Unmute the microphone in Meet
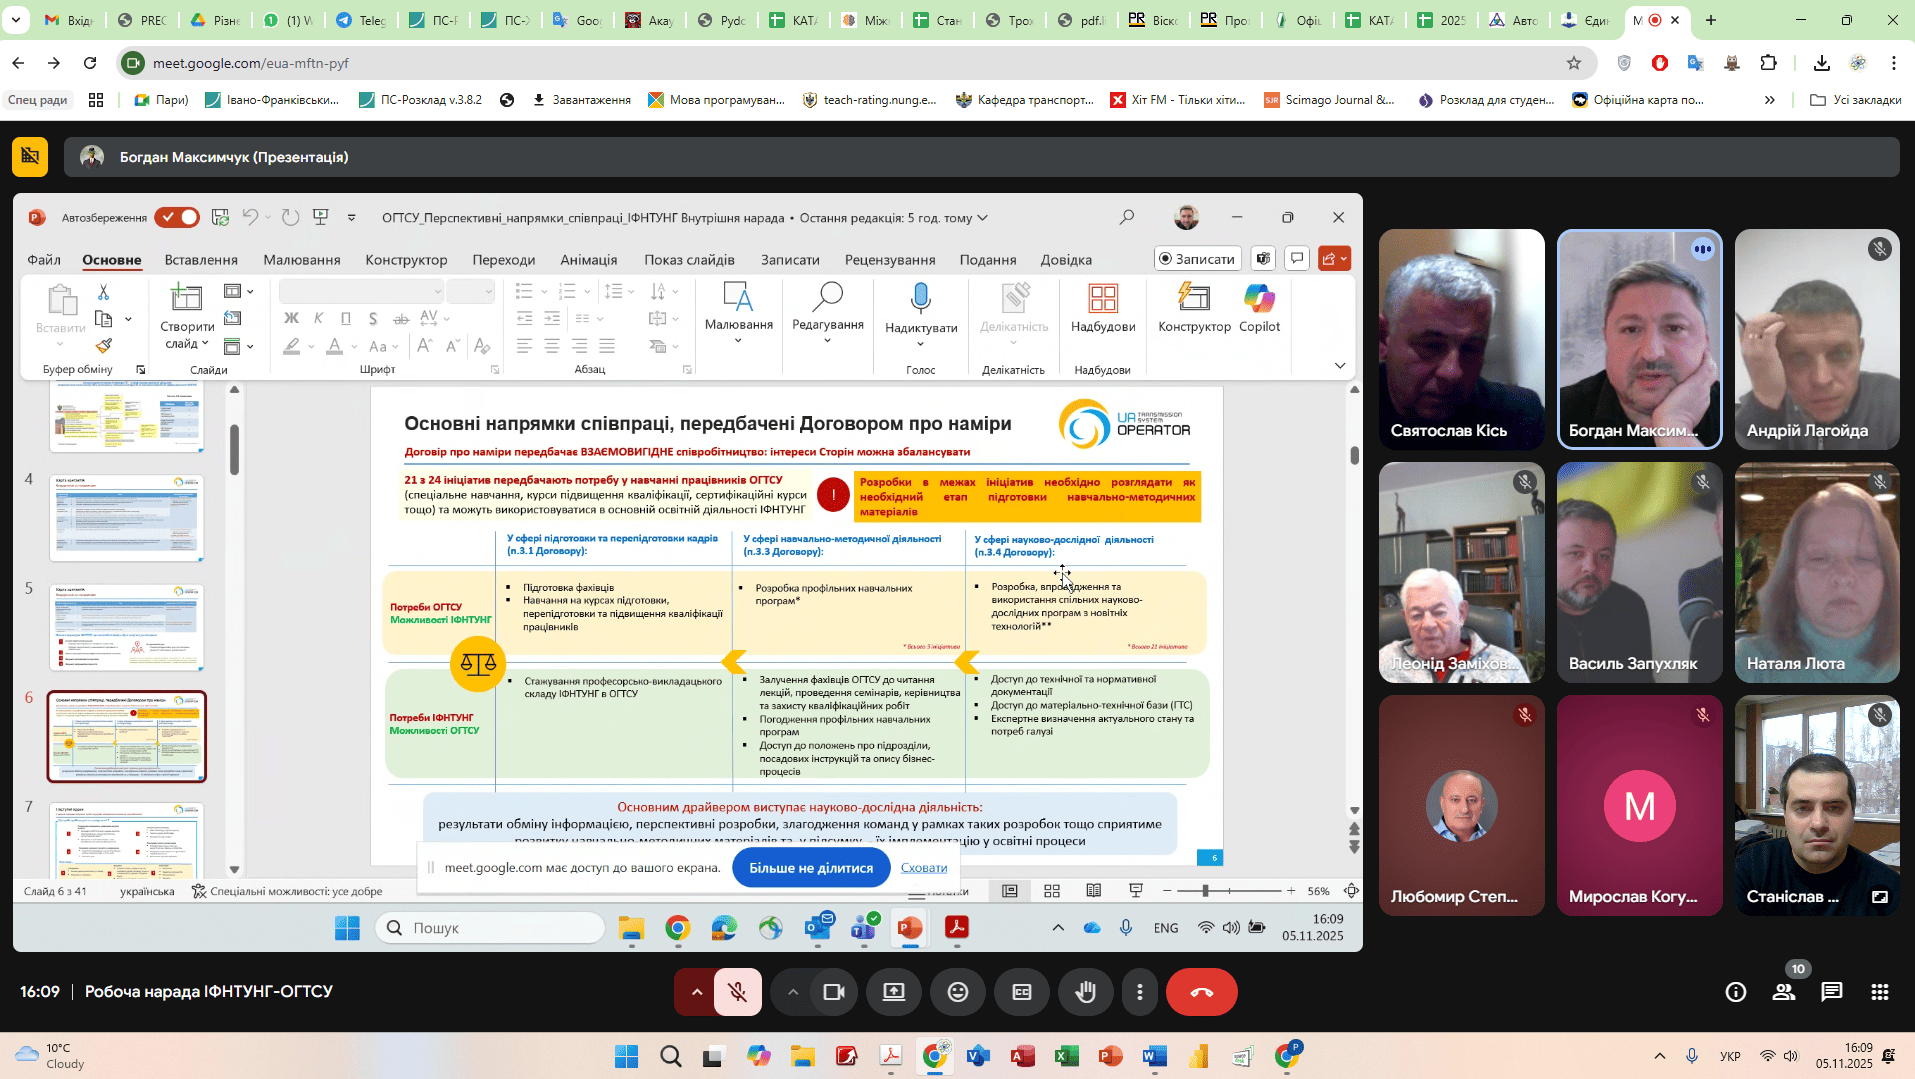Screen dimensions: 1915x1079 pyautogui.click(x=738, y=992)
